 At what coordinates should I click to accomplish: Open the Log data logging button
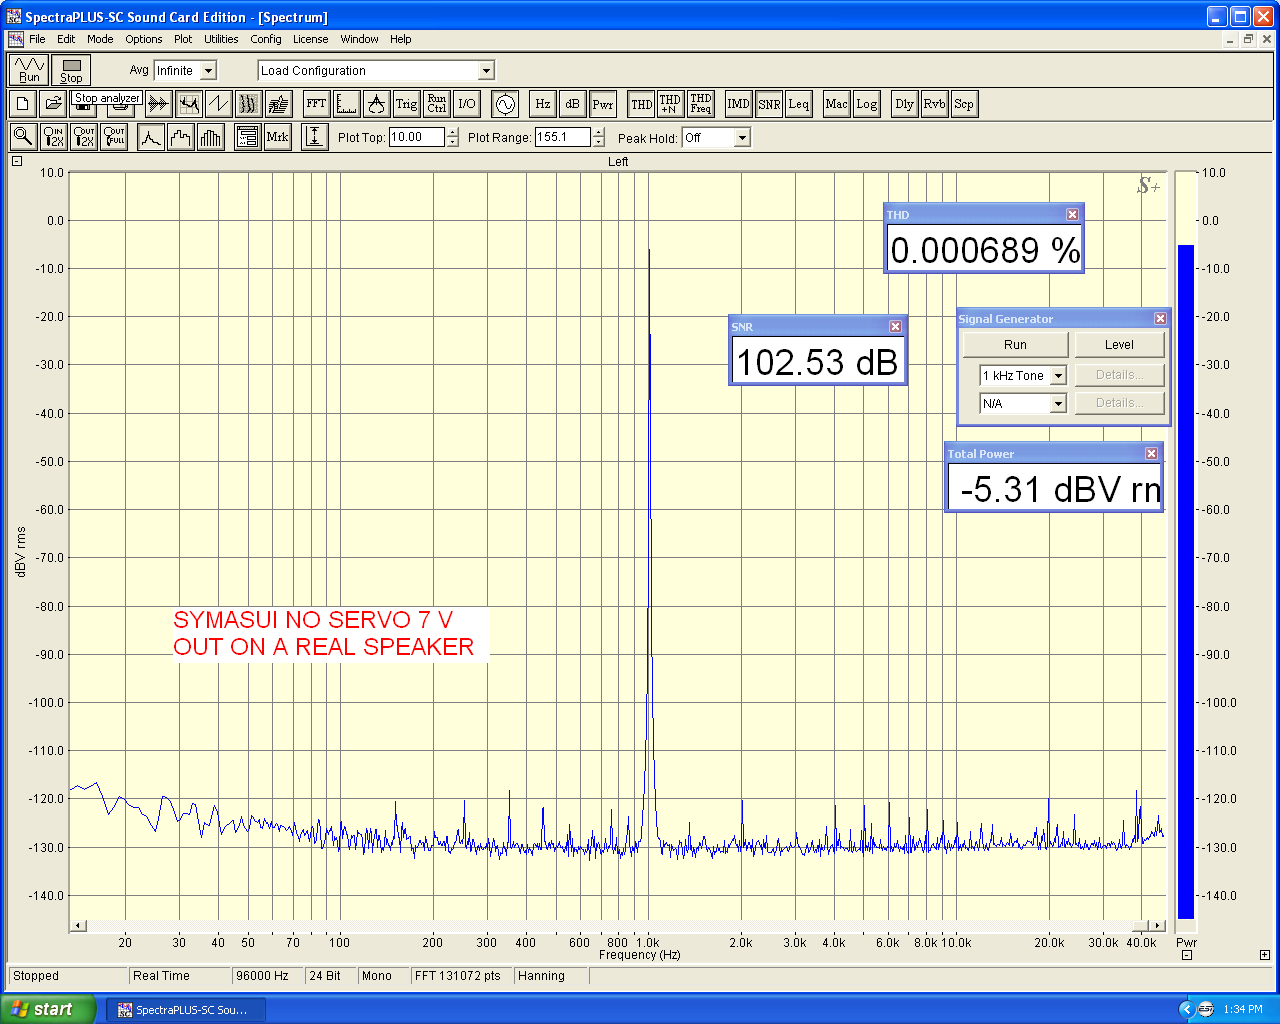[866, 103]
